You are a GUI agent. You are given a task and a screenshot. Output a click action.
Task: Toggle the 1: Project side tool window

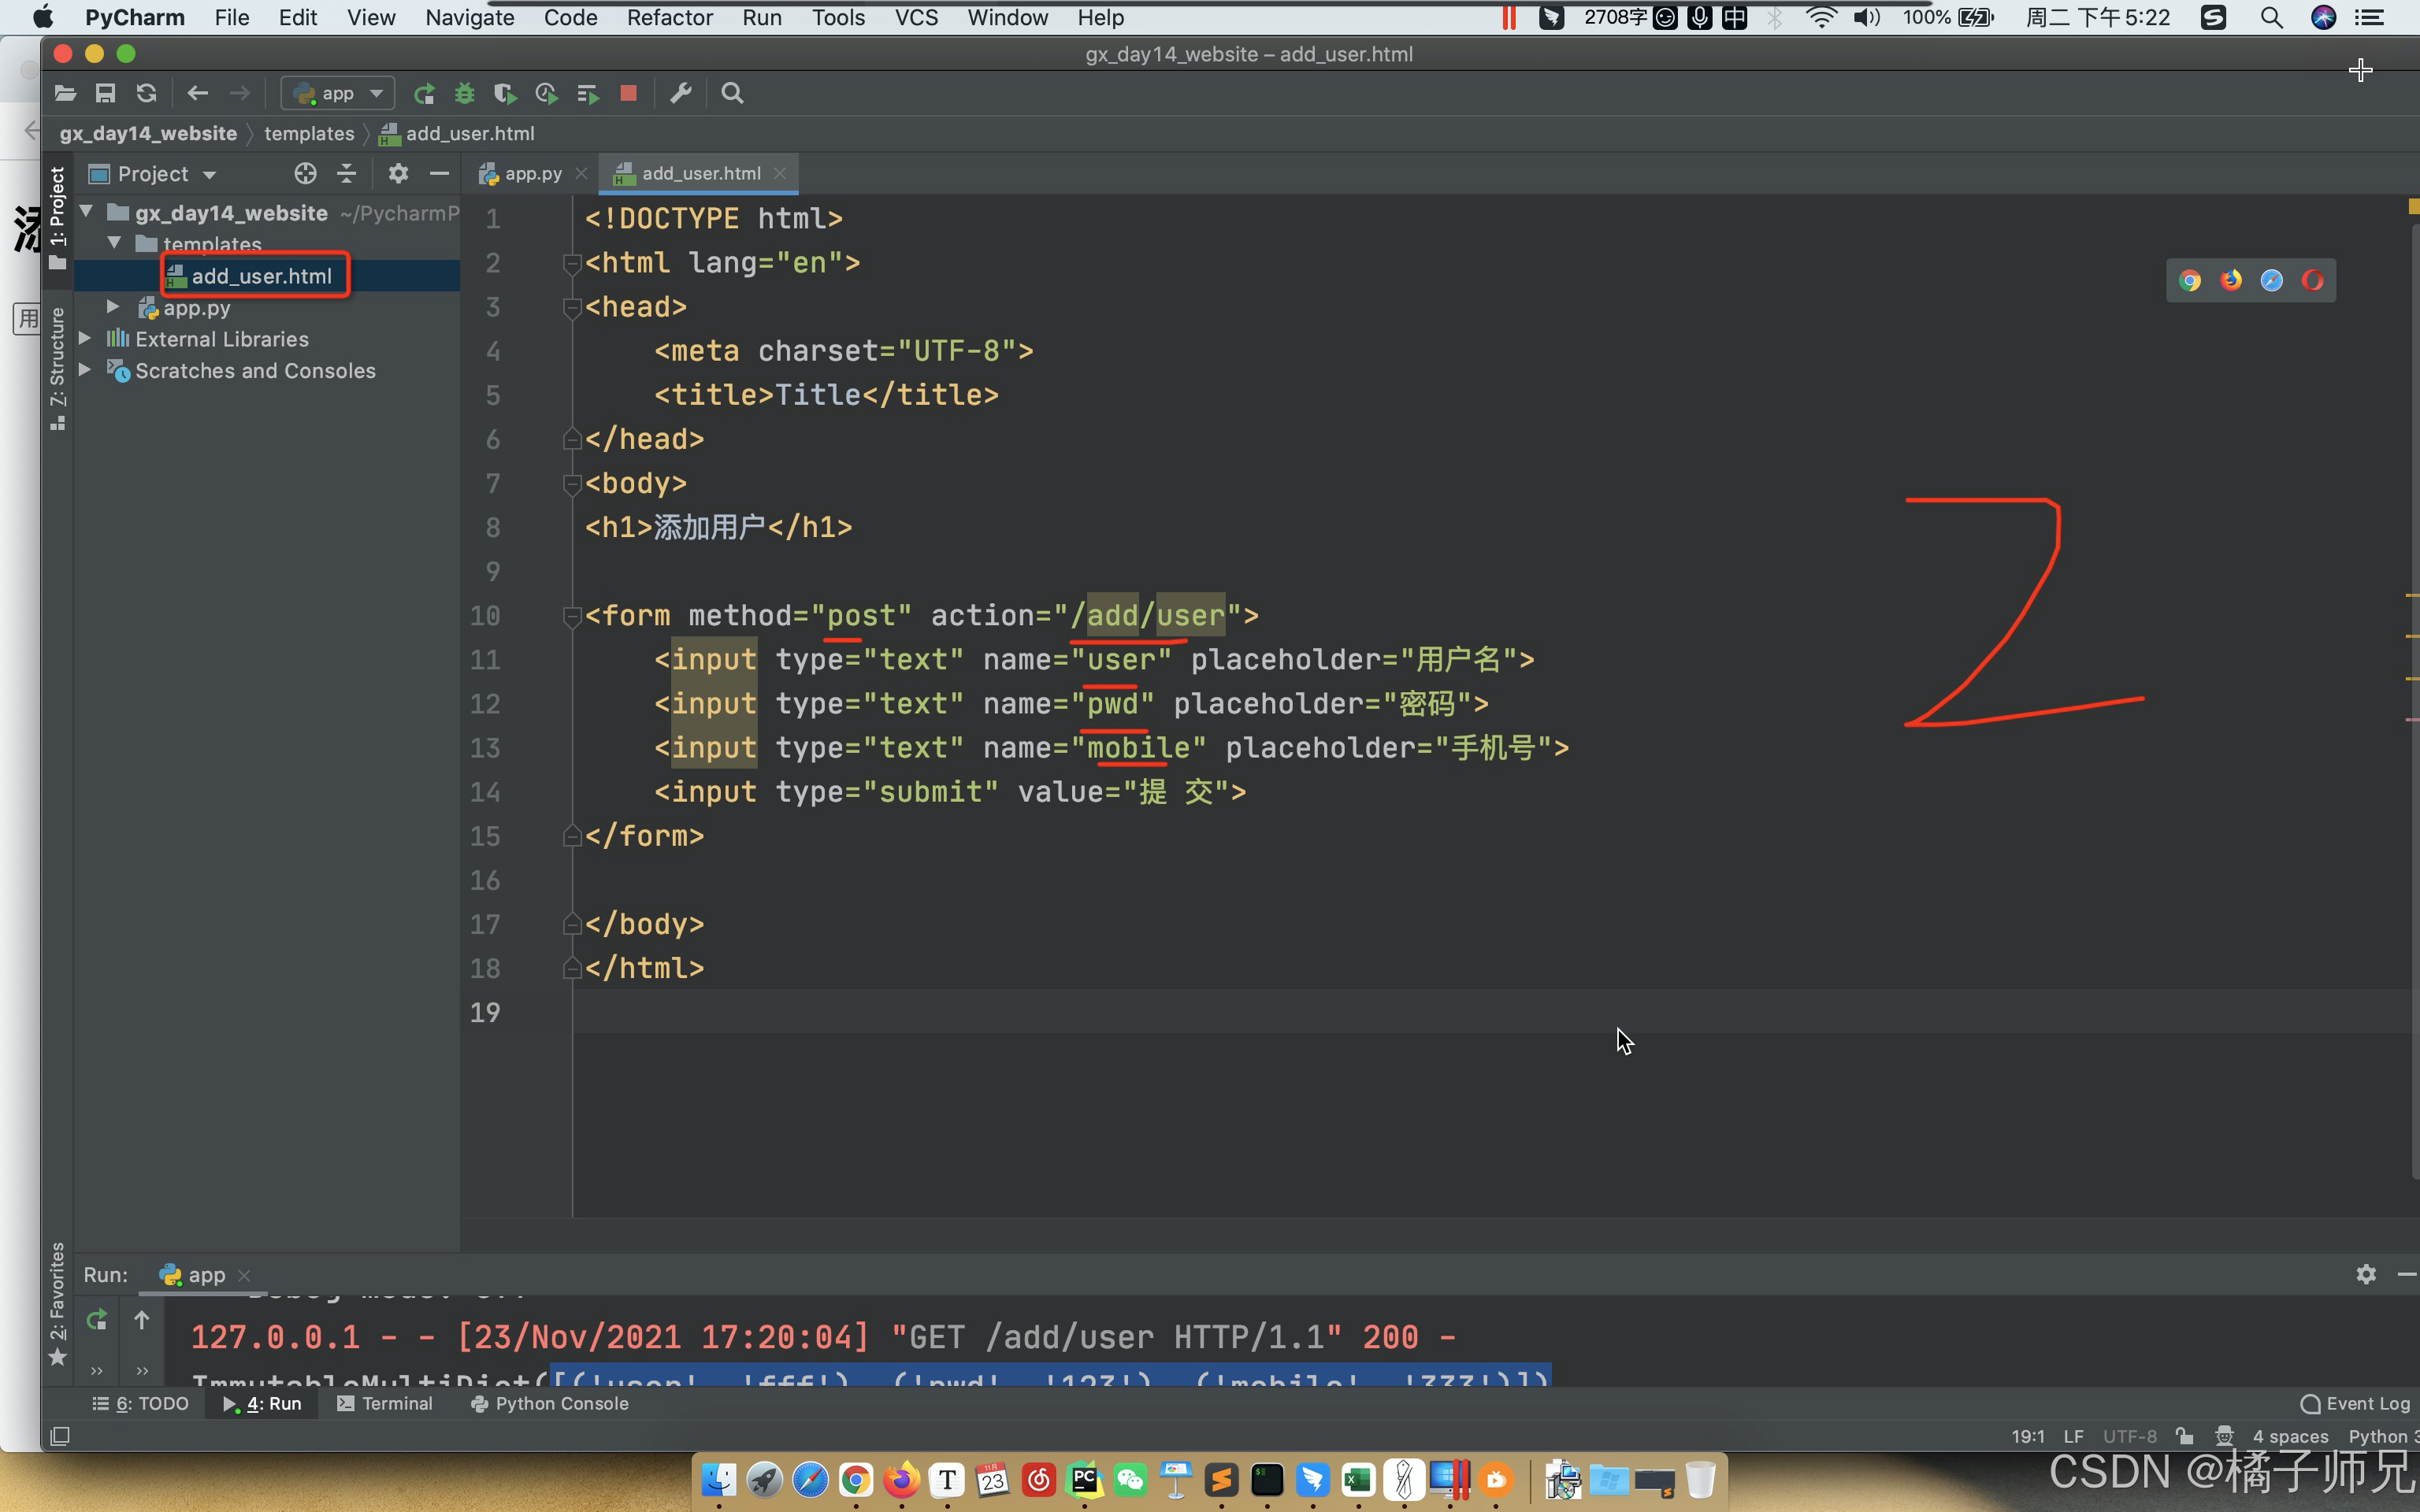[x=57, y=218]
